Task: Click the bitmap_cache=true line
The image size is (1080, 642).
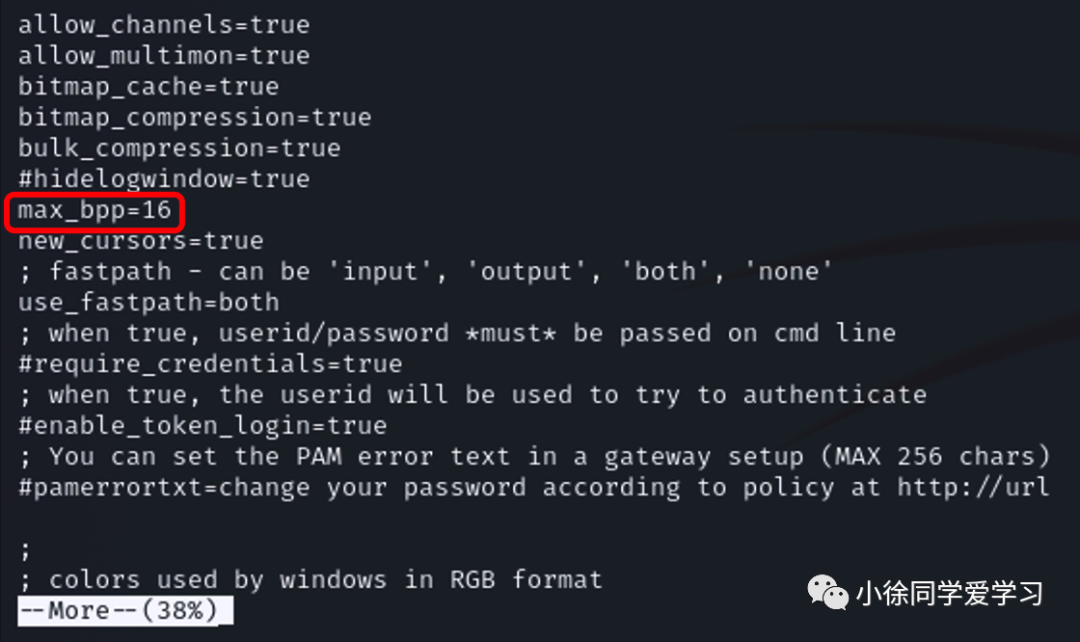Action: (x=149, y=87)
